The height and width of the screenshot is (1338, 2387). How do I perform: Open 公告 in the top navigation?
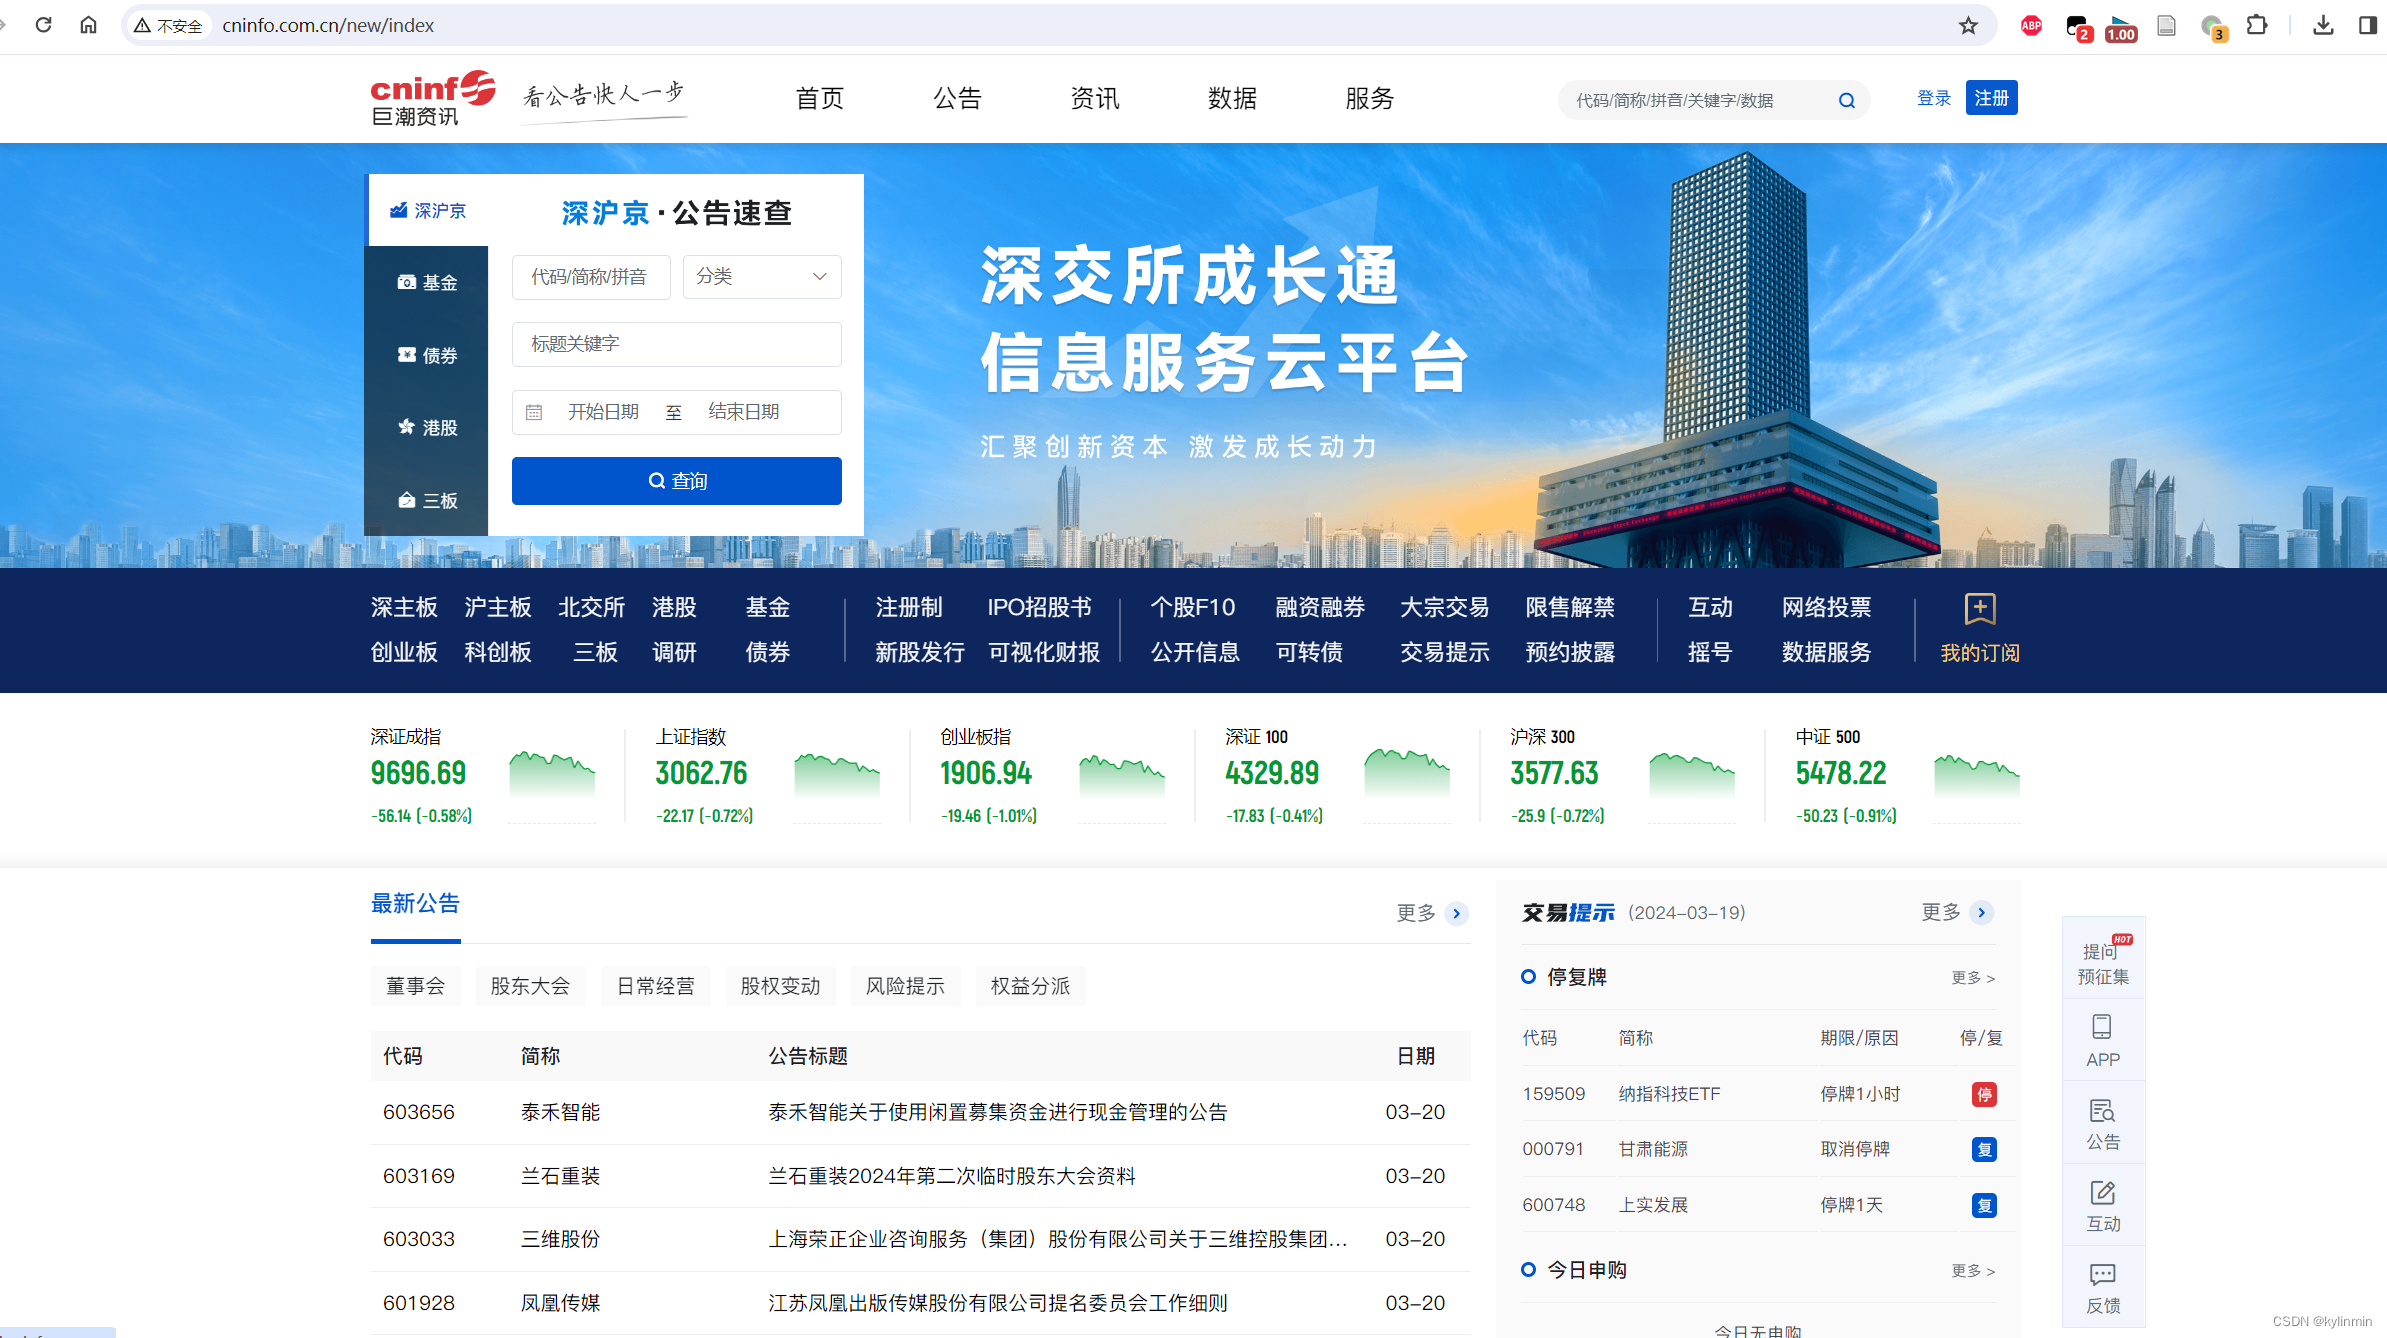[x=957, y=98]
